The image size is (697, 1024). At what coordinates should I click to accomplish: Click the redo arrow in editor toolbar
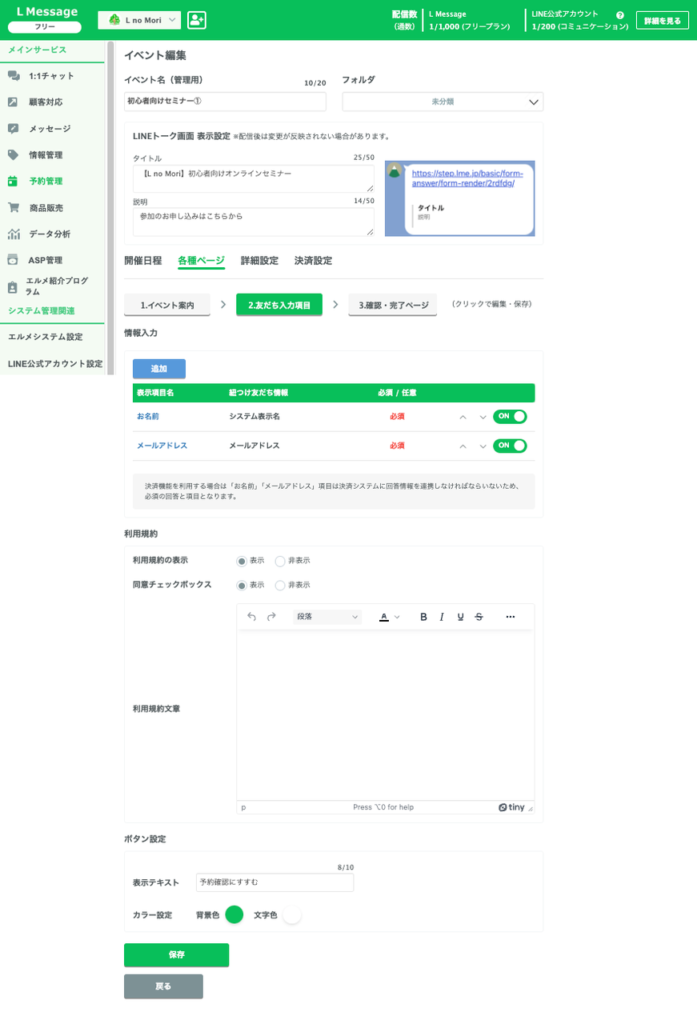click(271, 617)
